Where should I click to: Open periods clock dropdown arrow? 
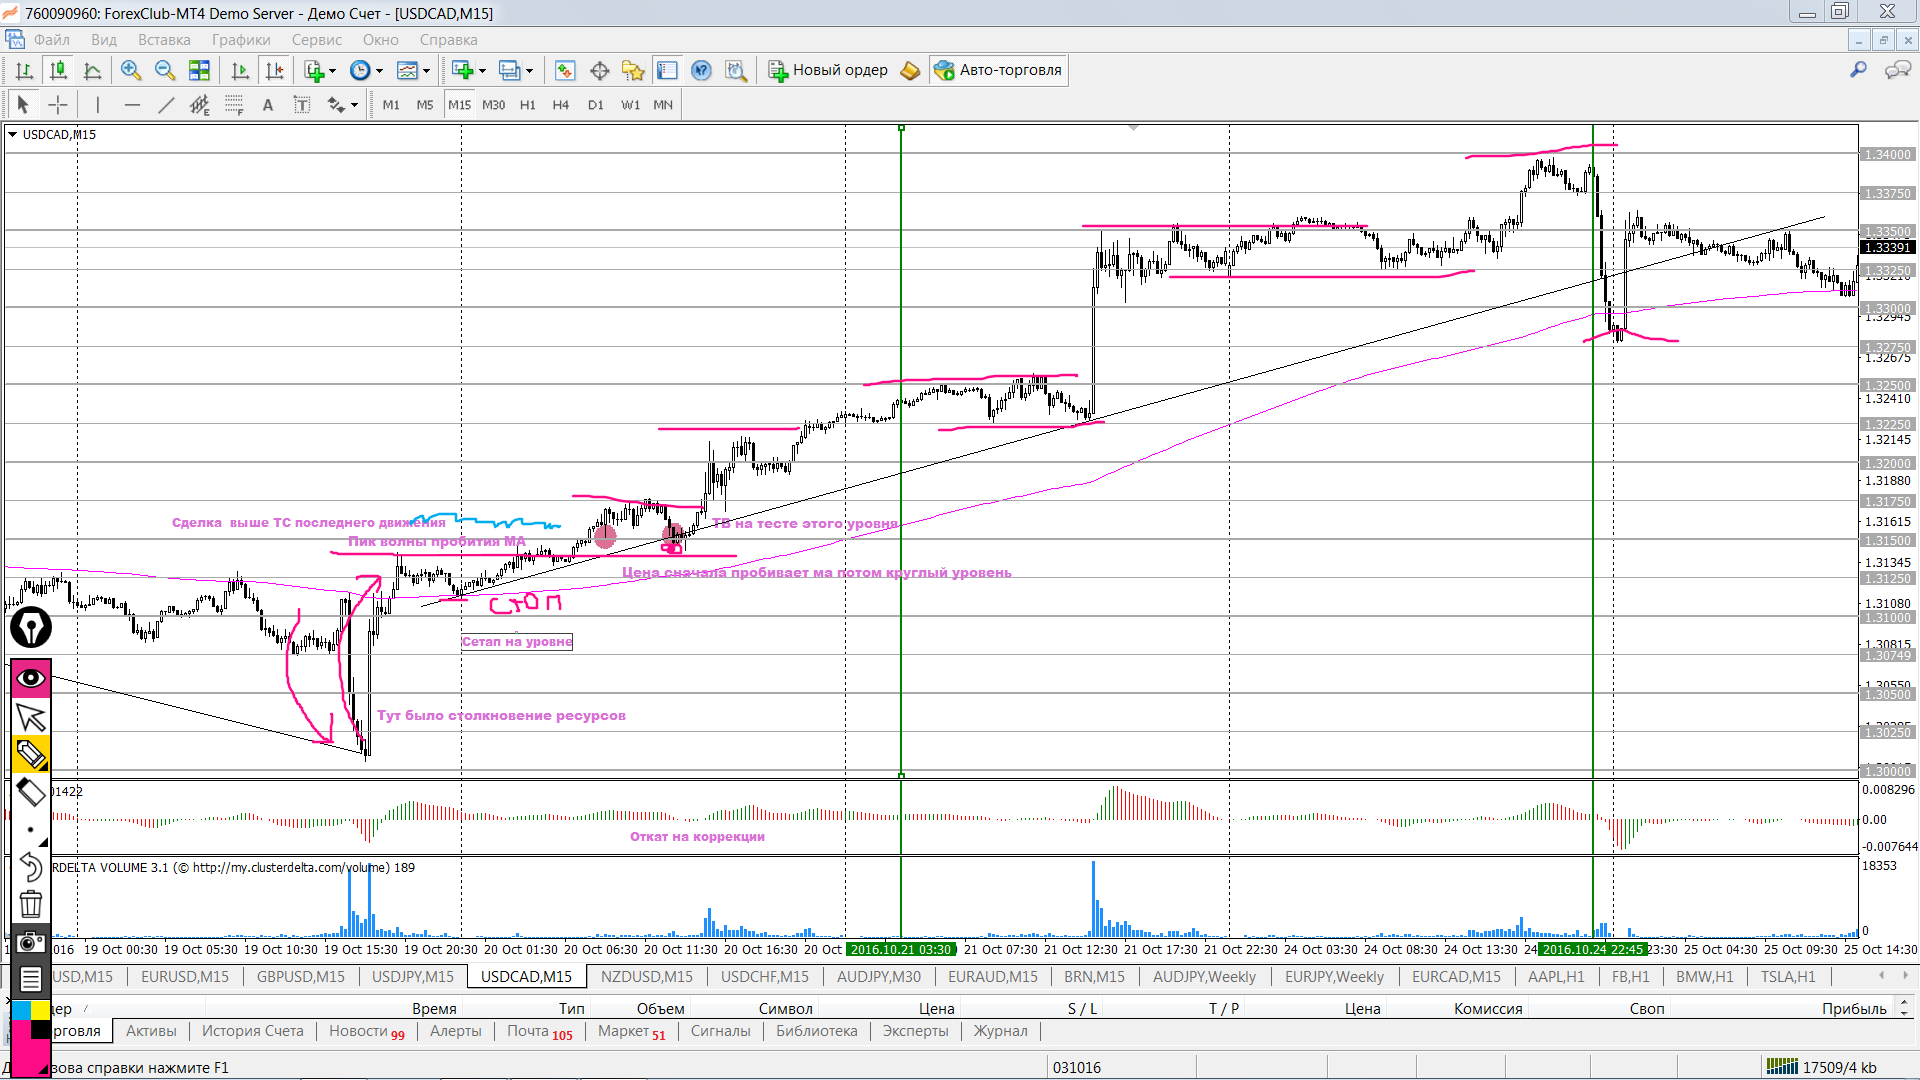(x=379, y=70)
